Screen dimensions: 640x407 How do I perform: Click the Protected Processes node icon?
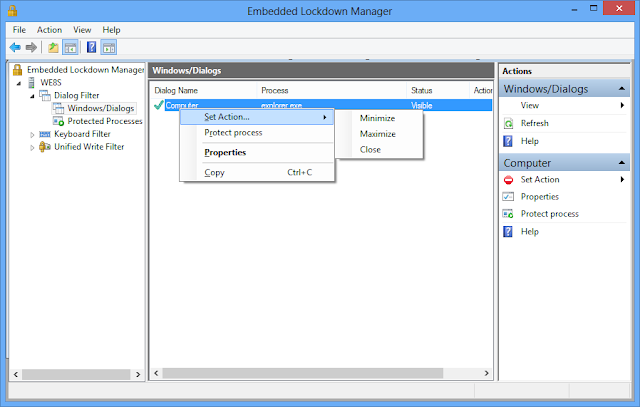pyautogui.click(x=58, y=121)
